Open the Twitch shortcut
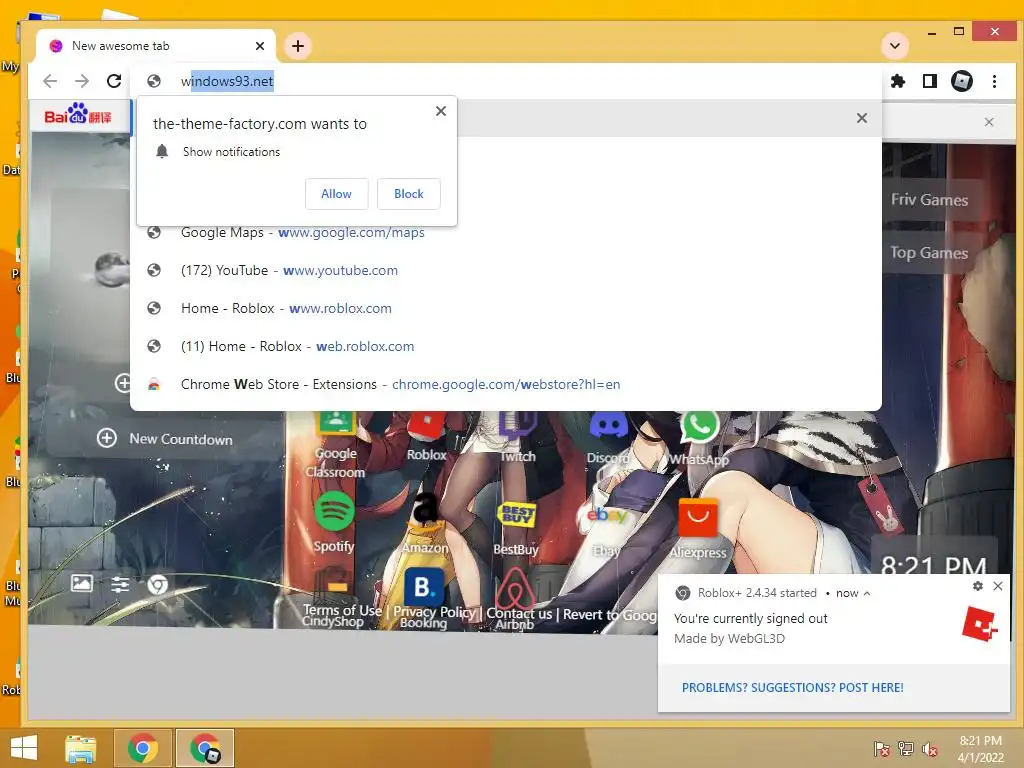Image resolution: width=1024 pixels, height=768 pixels. click(x=517, y=436)
